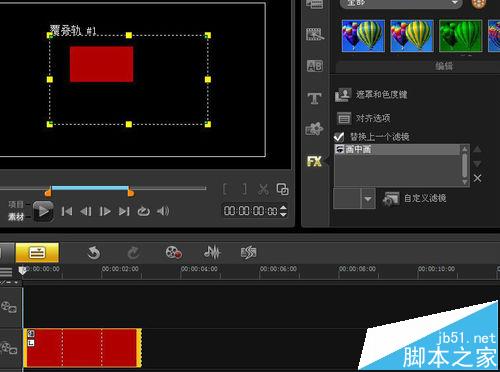Switch playback mode to 项目

pos(16,204)
